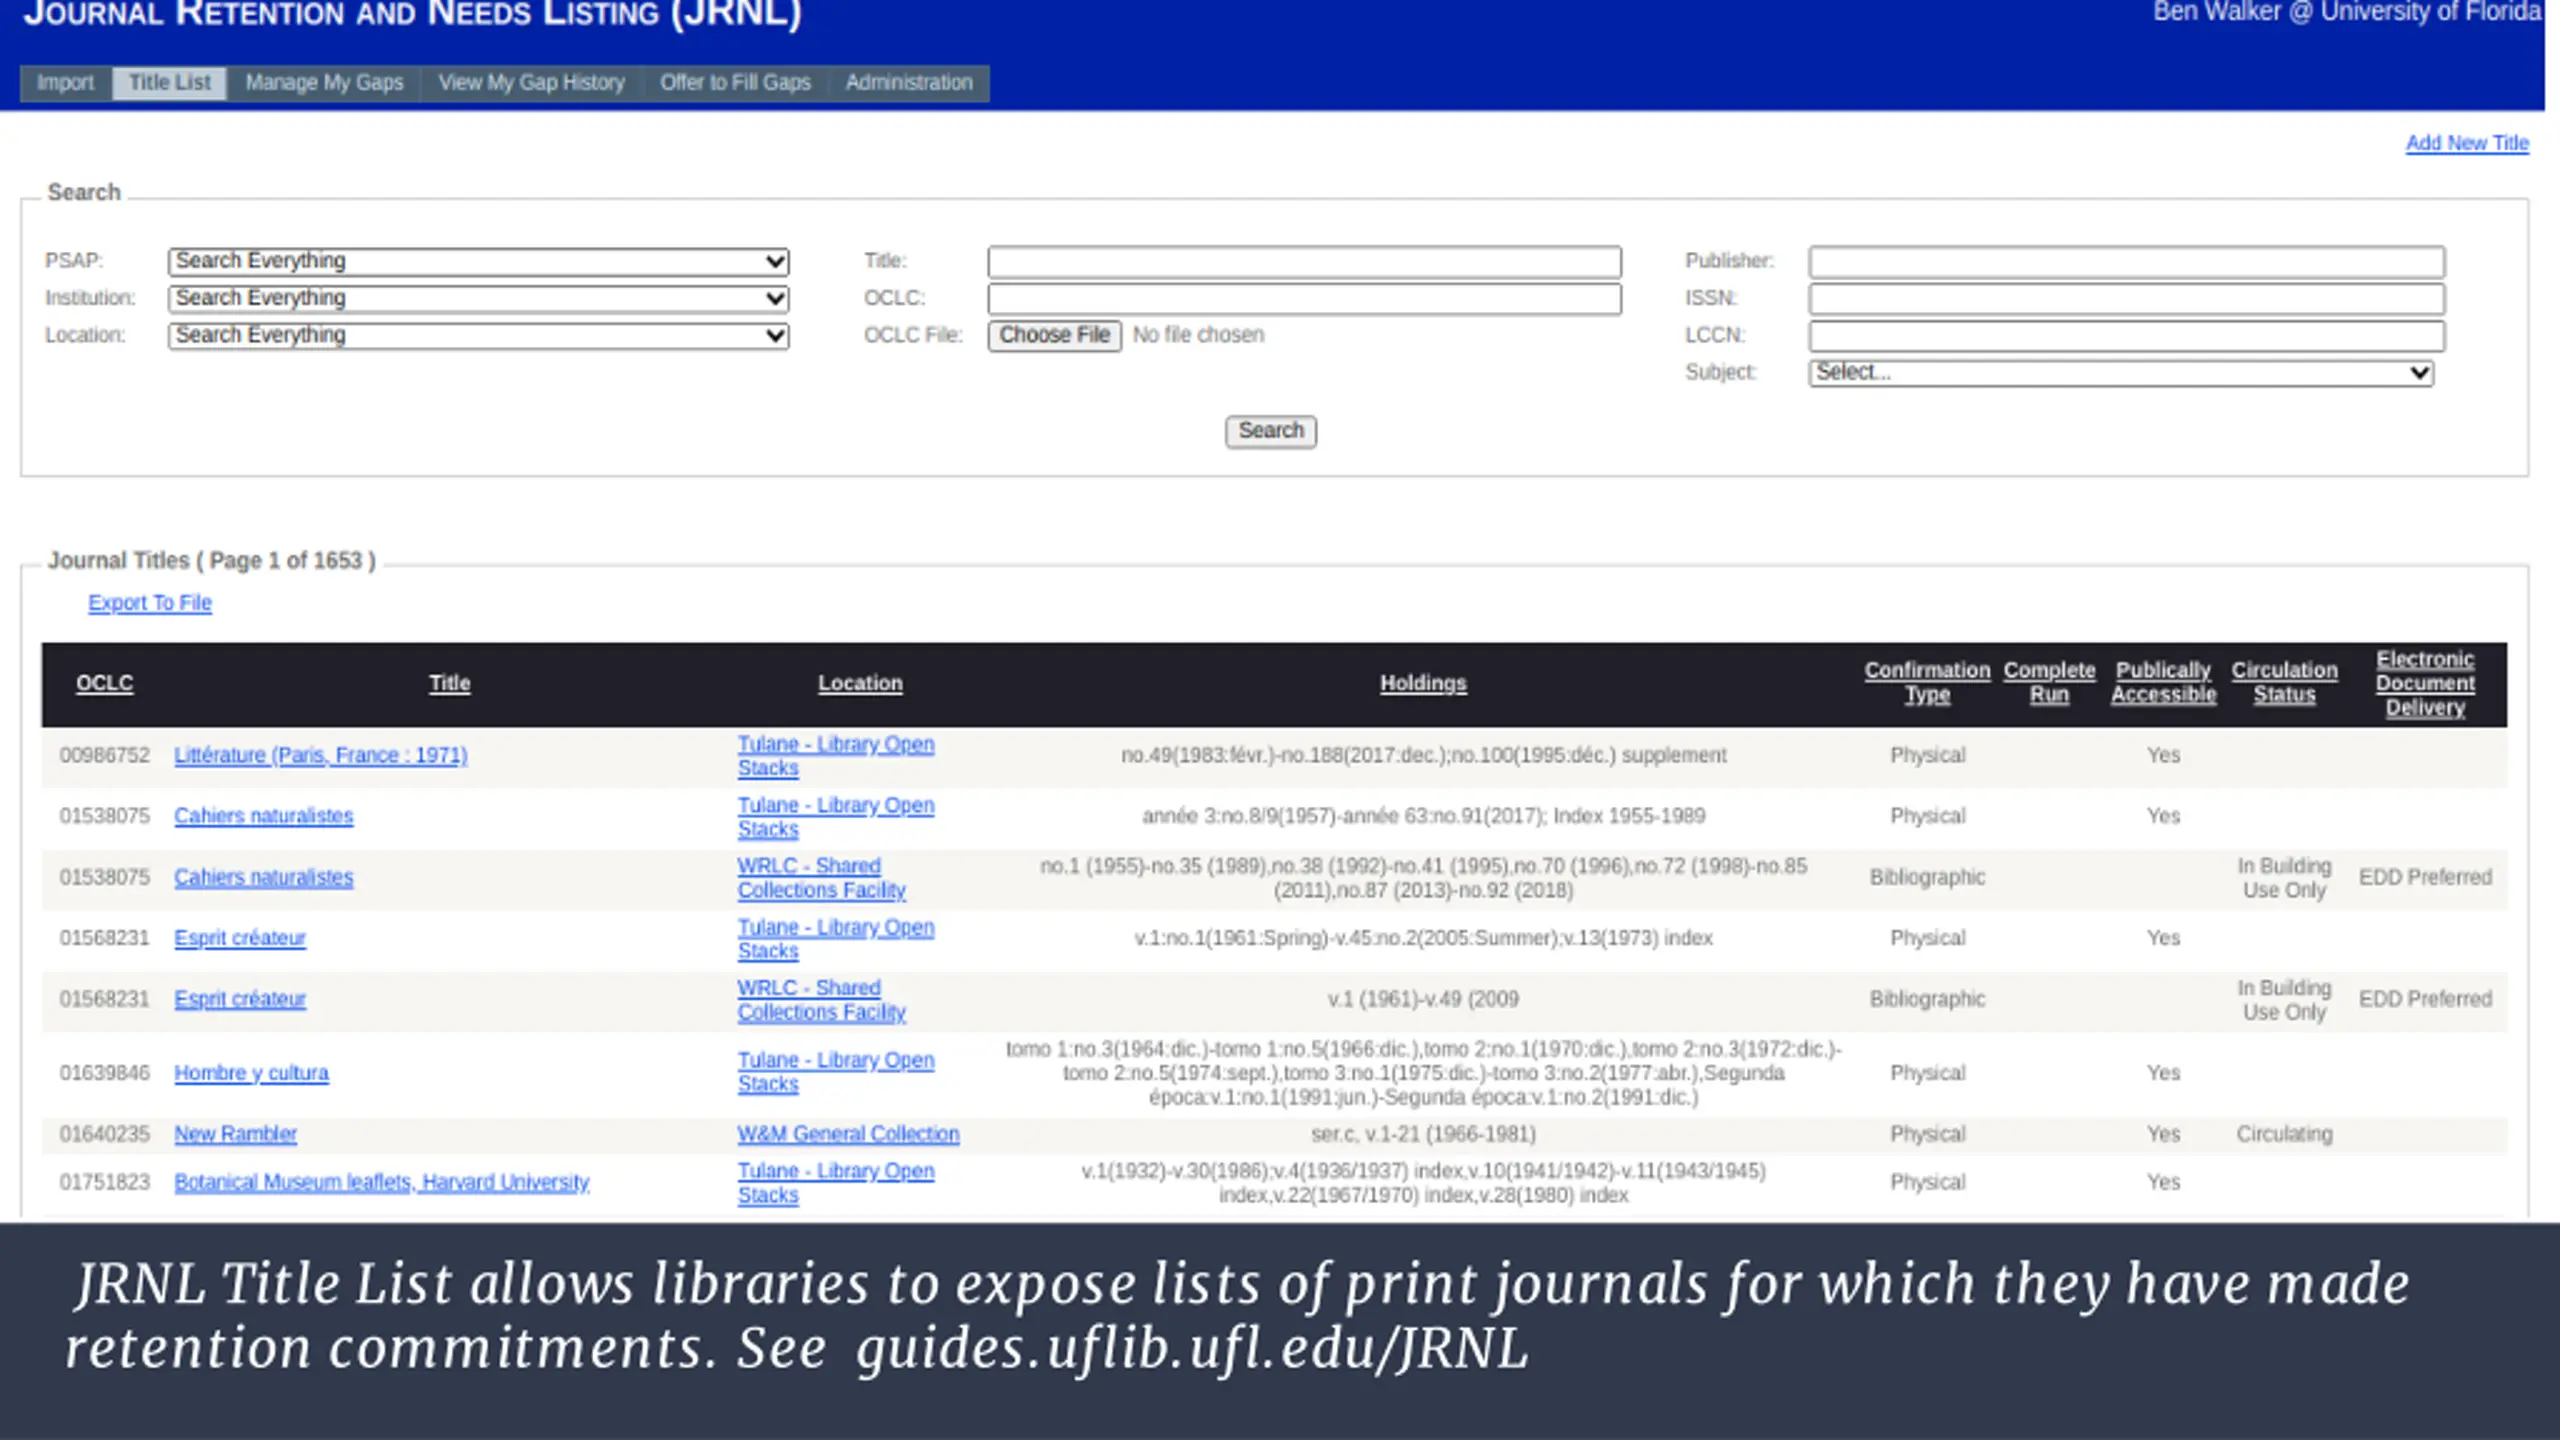
Task: Select 'Circulating' status in New Rambler row
Action: coord(2284,1134)
